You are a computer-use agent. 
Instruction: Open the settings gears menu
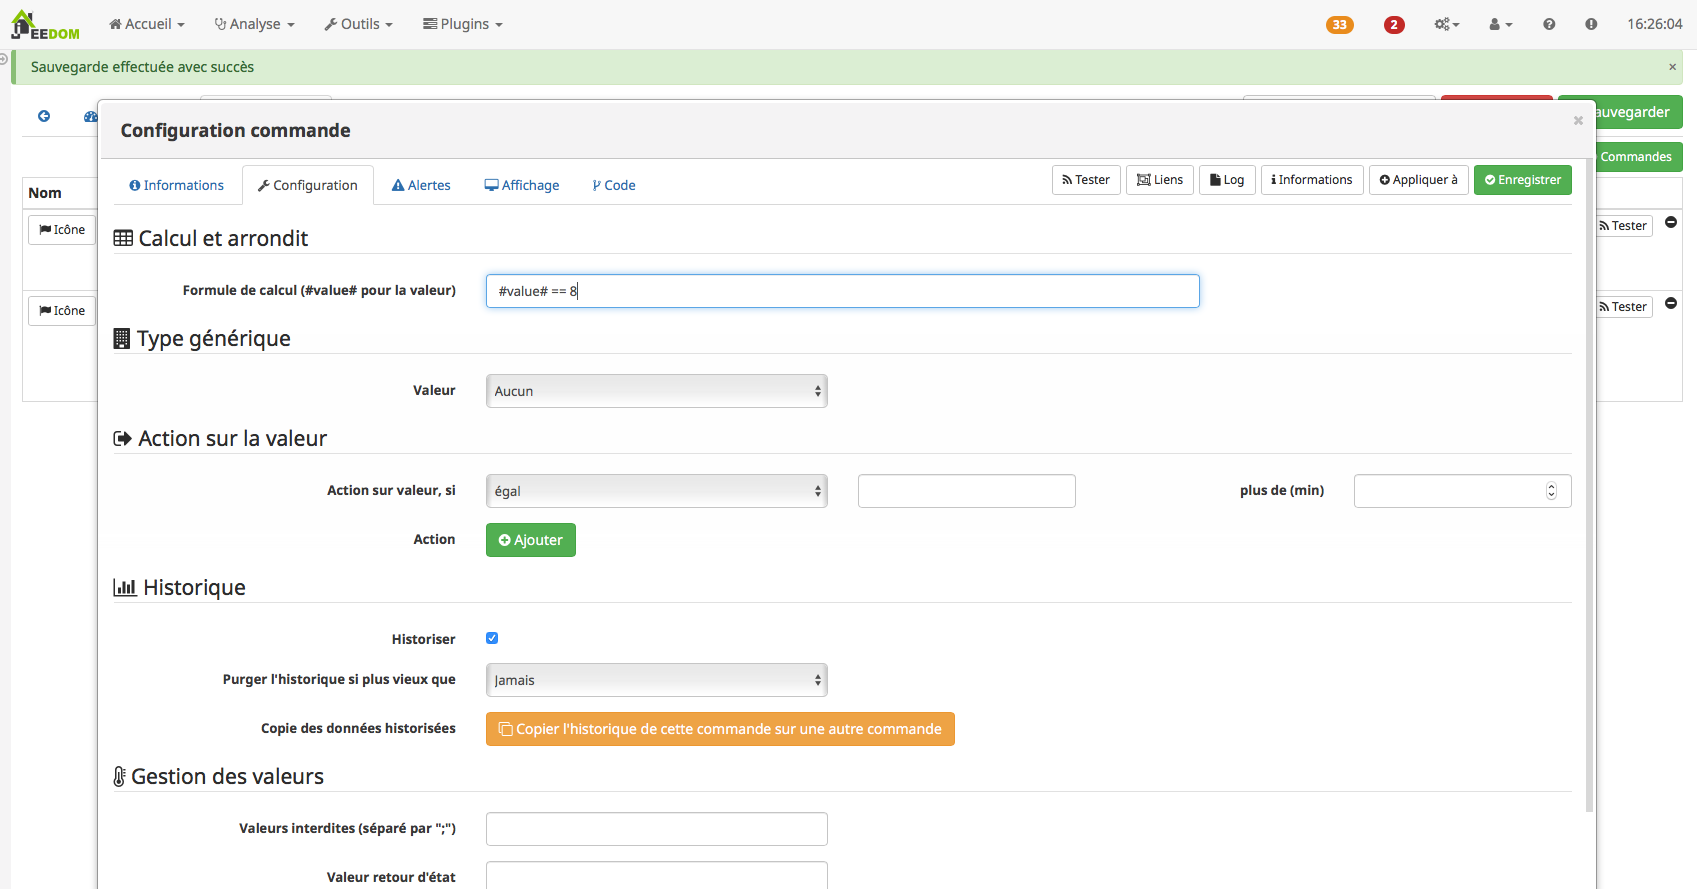click(x=1446, y=24)
